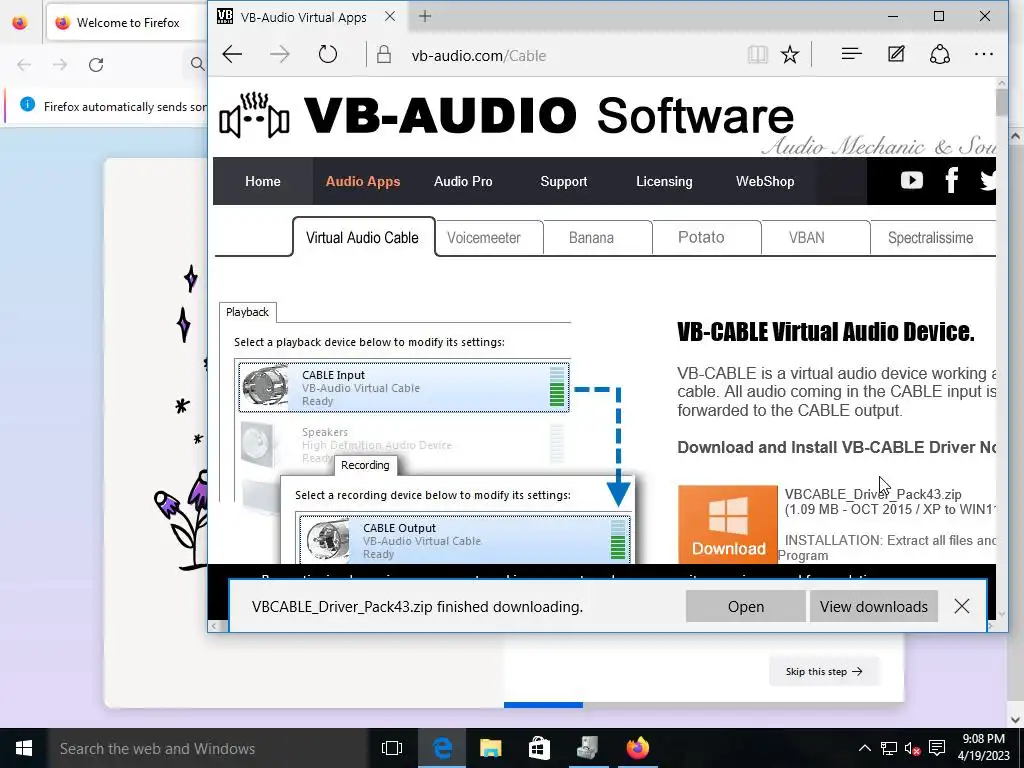Make a web note with pen icon

(896, 55)
